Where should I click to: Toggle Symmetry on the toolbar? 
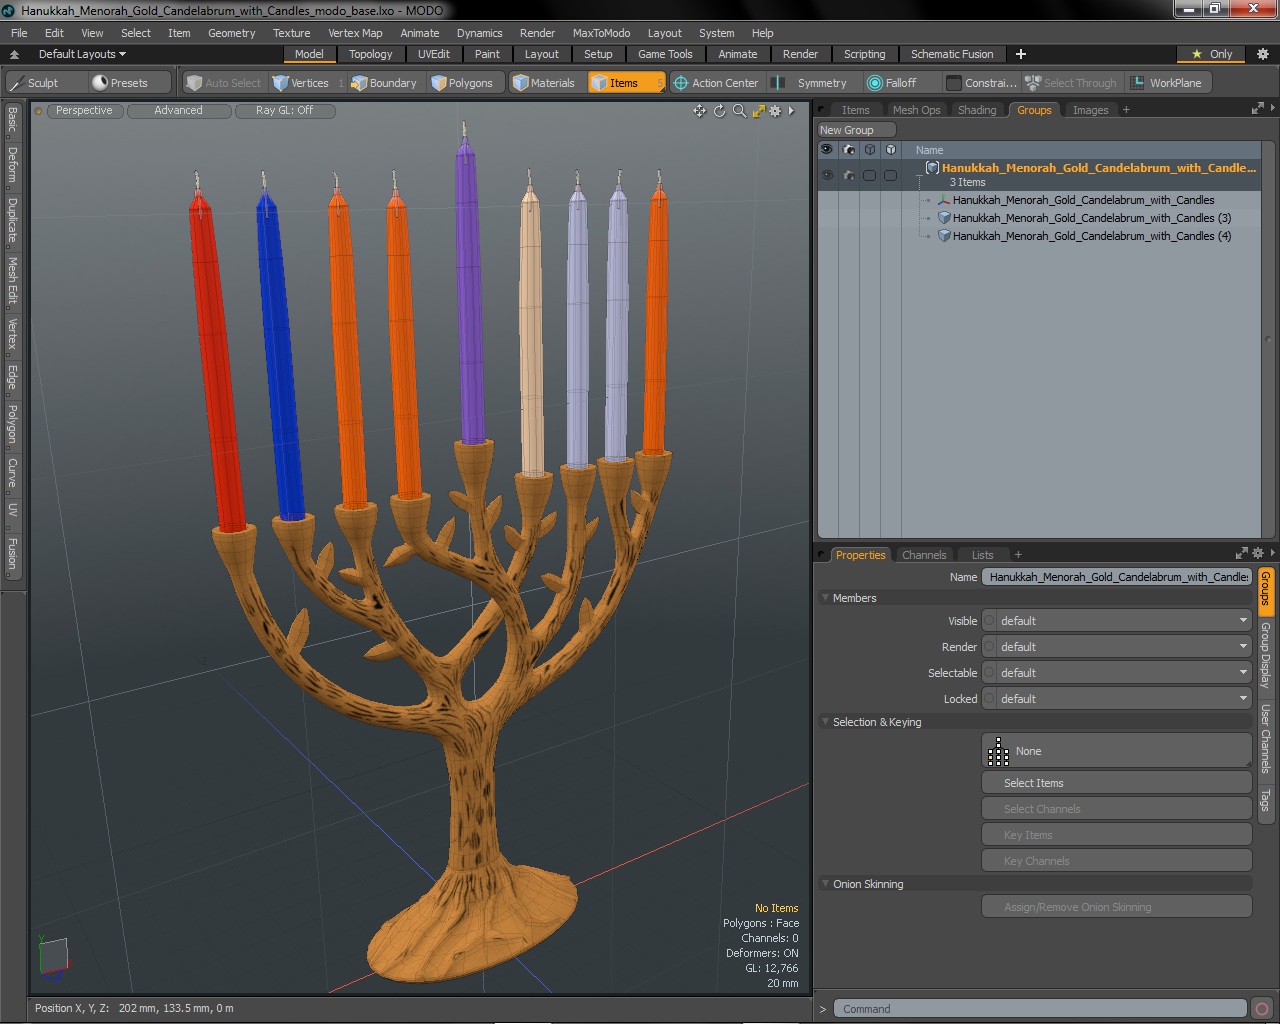[x=812, y=83]
